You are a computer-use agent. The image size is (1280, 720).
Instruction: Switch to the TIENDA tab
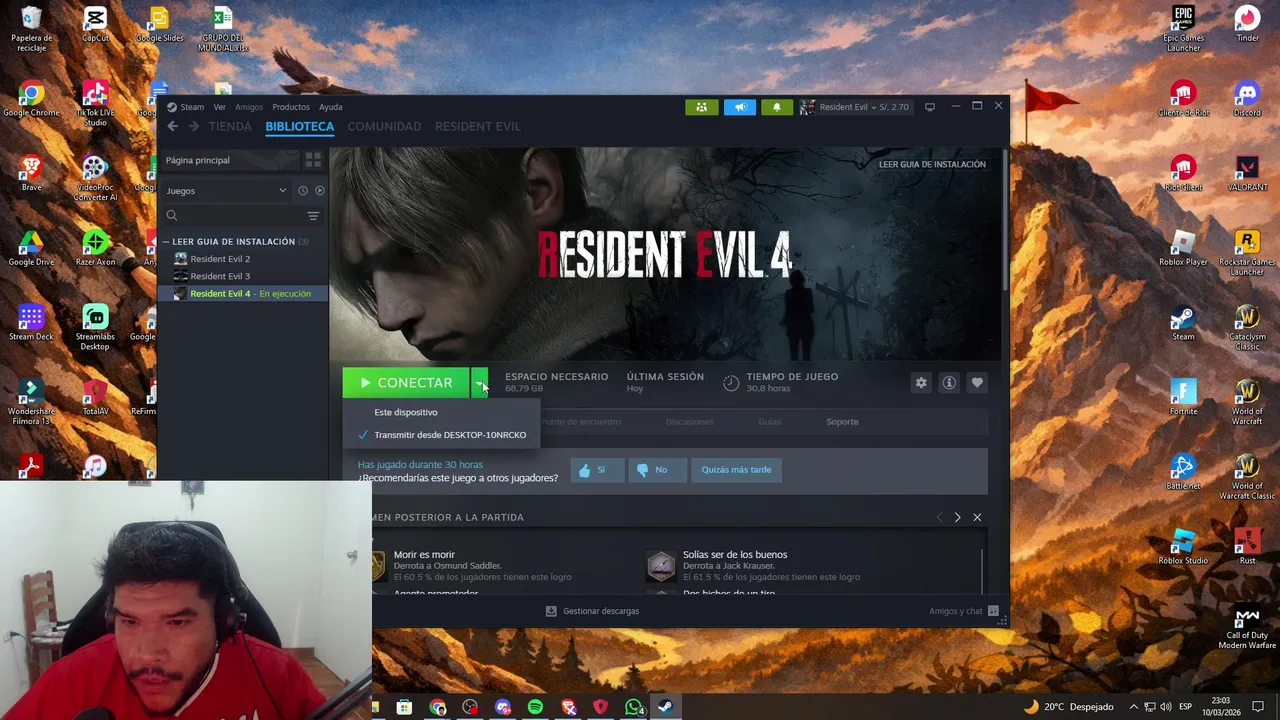[x=230, y=126]
